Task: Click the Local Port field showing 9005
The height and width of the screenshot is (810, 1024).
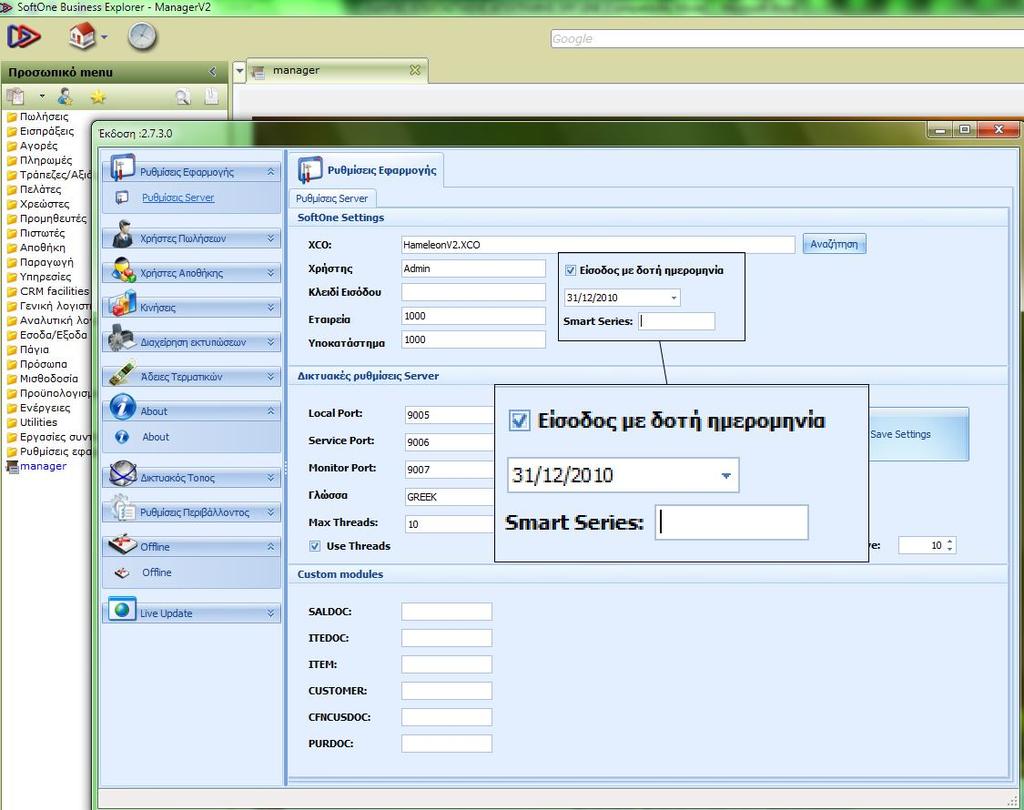Action: (450, 415)
